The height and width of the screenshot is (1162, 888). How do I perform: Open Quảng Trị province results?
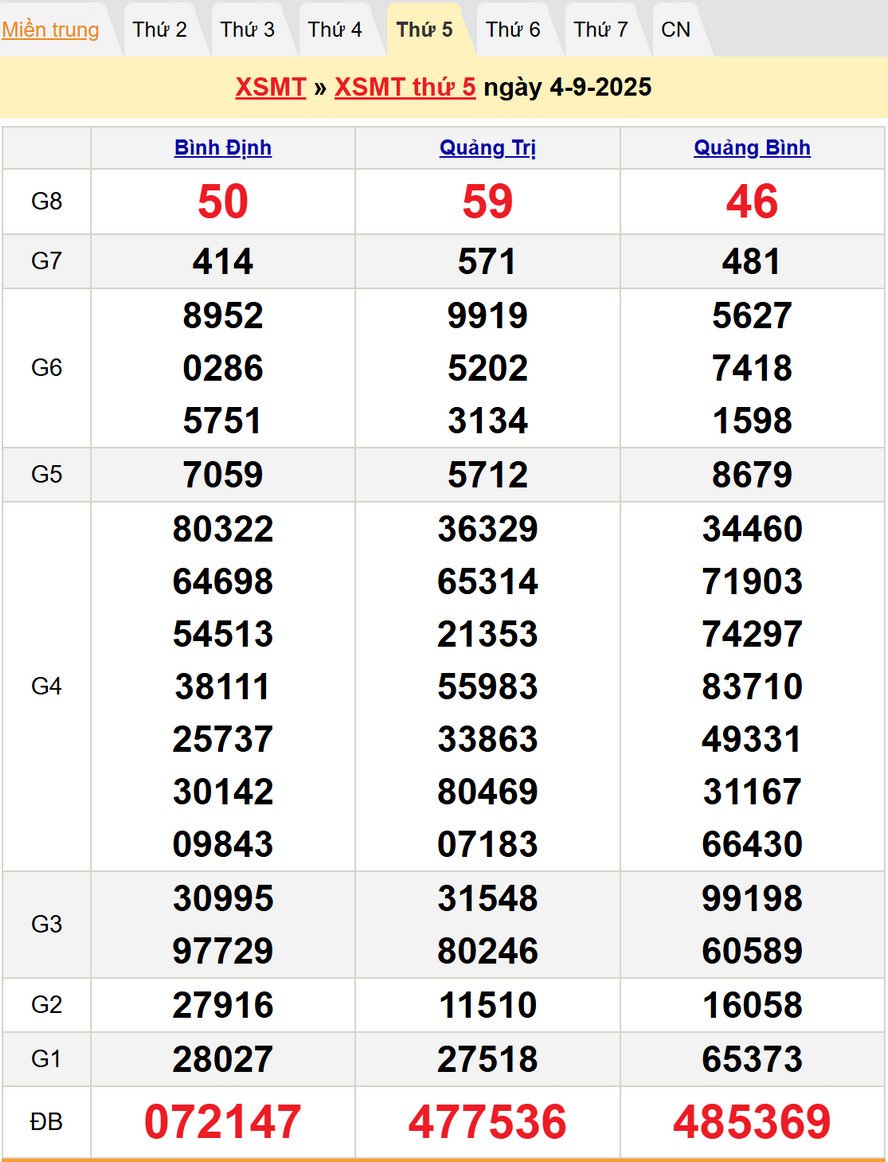pos(488,148)
